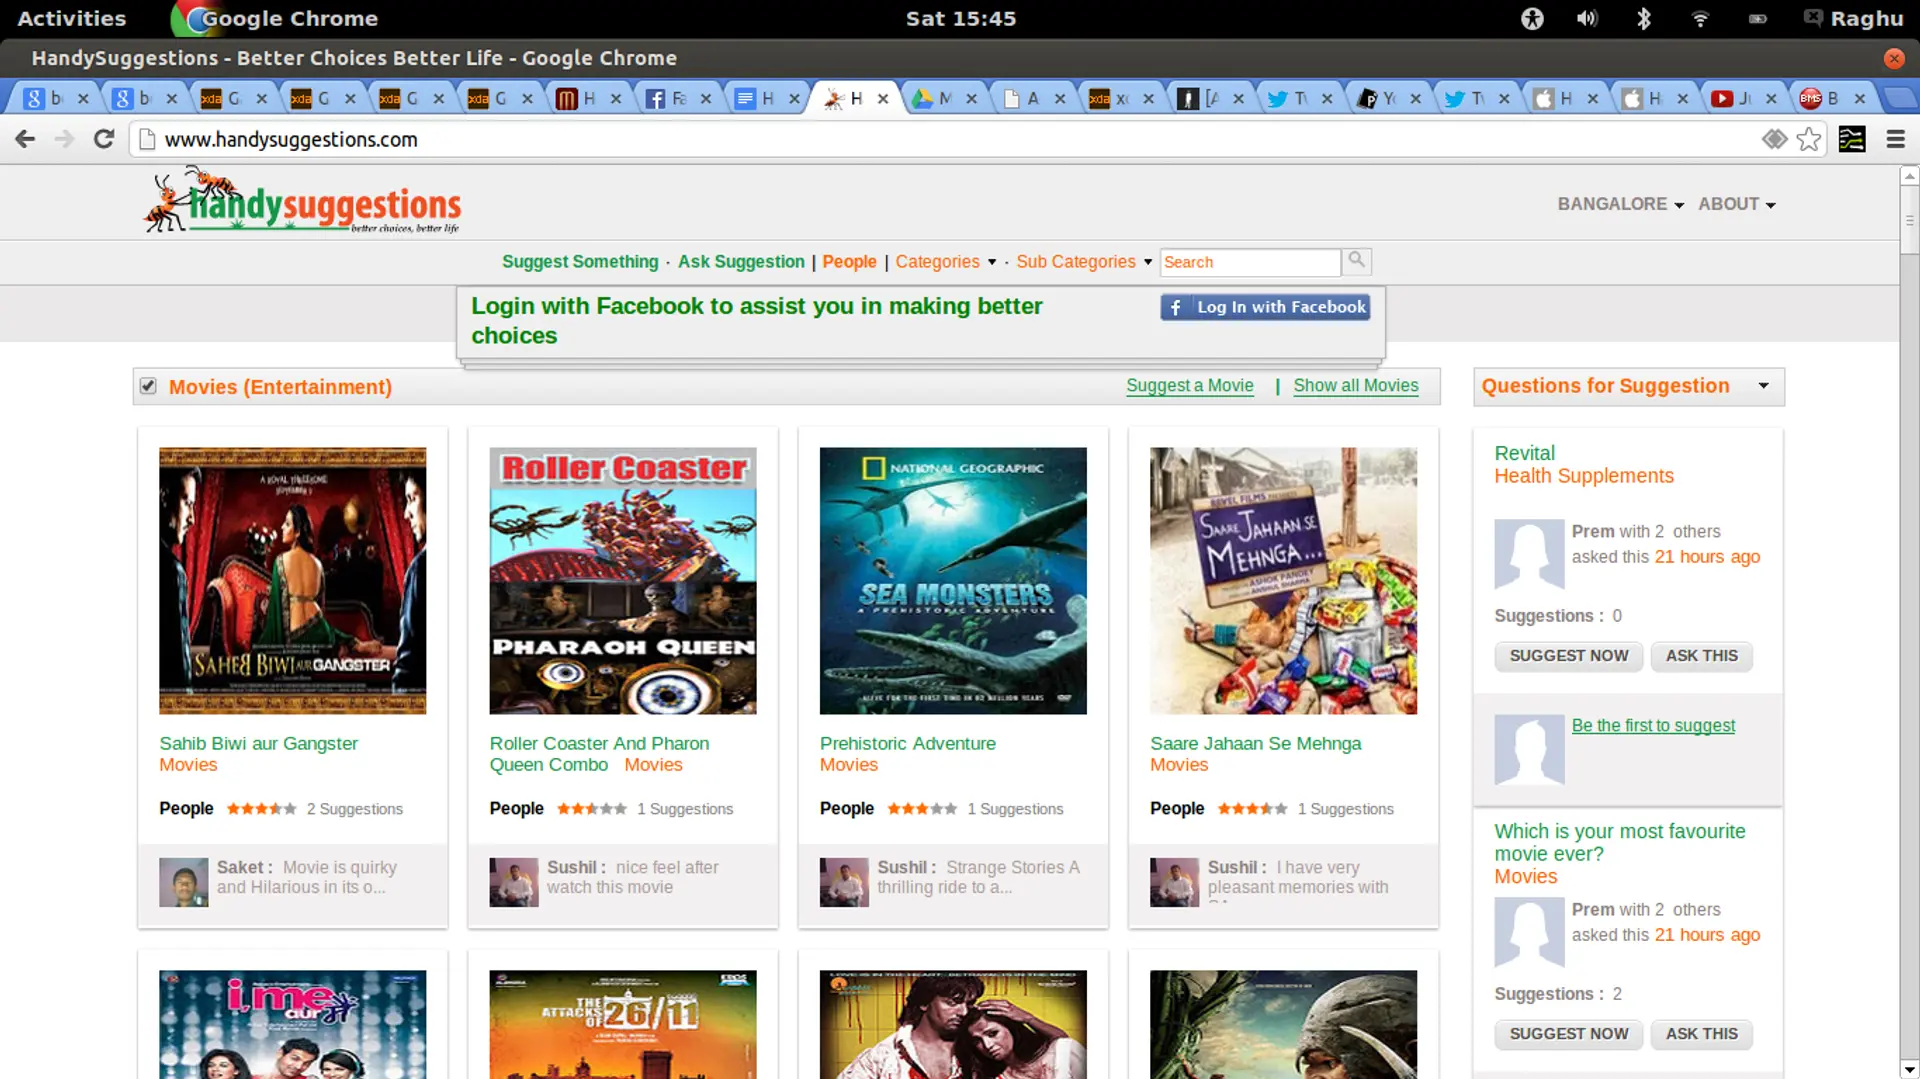Uncheck the Movies (Entertainment) checkbox
1920x1079 pixels.
point(148,386)
